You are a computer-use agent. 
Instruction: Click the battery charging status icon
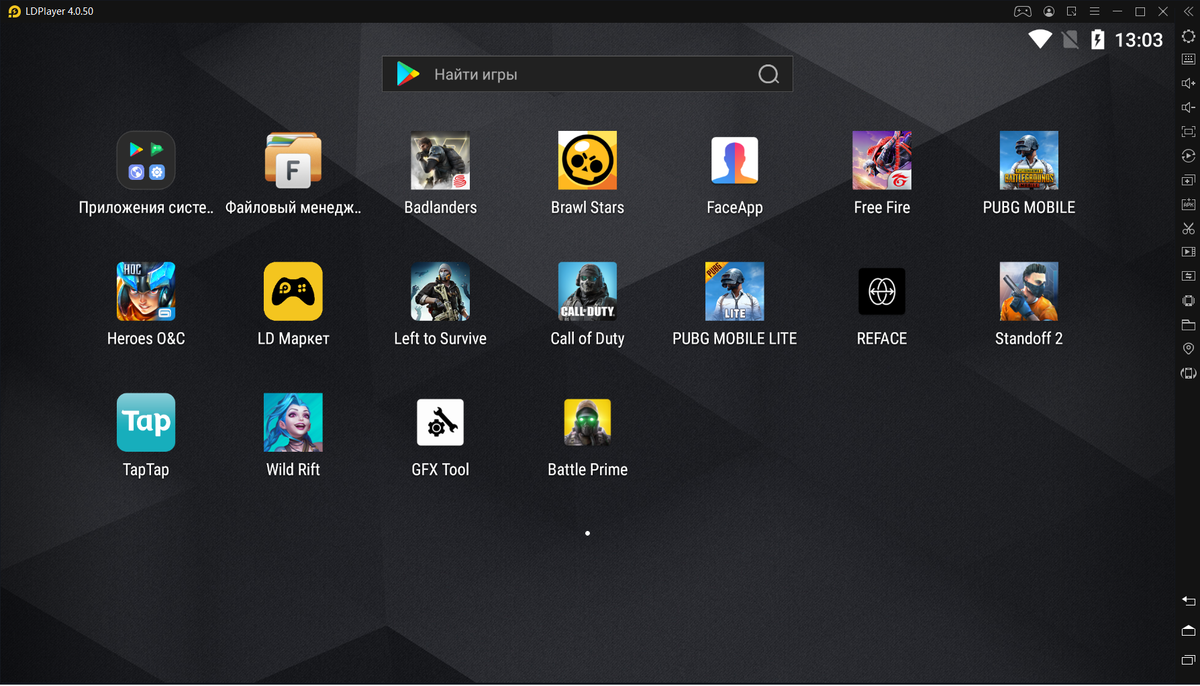click(x=1097, y=39)
